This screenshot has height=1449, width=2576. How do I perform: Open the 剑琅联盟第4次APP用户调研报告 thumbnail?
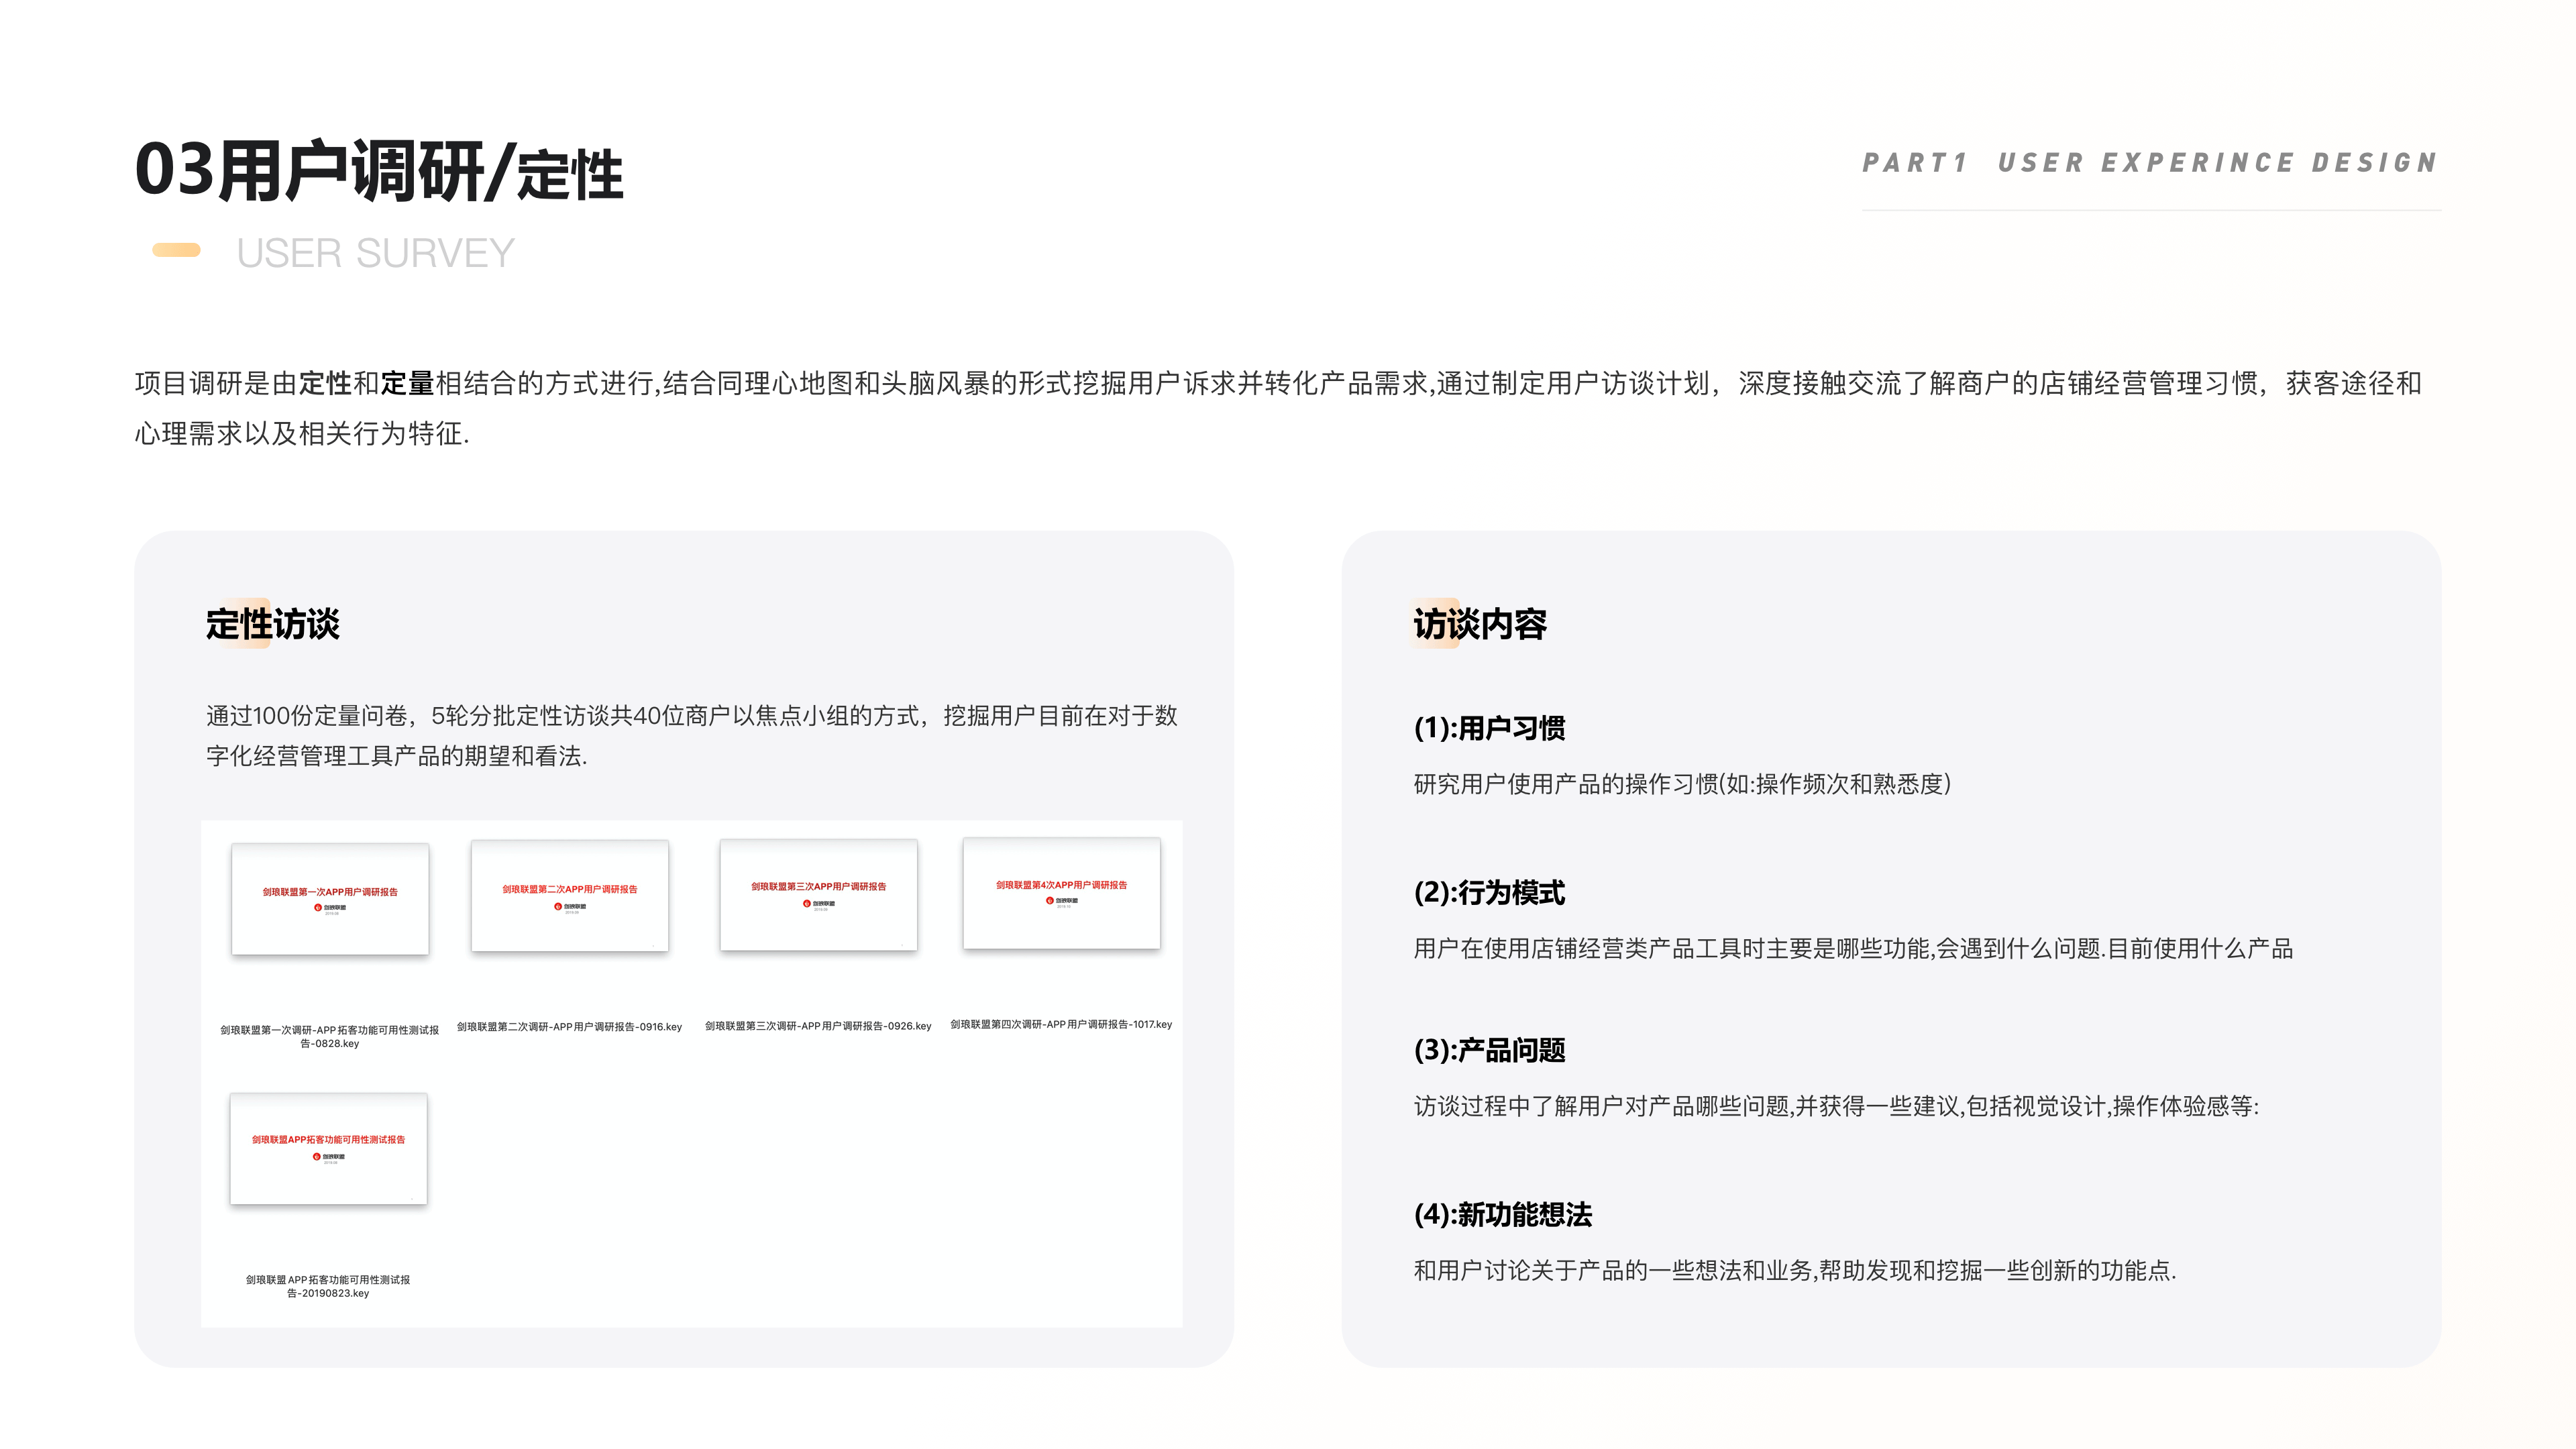pyautogui.click(x=1063, y=895)
